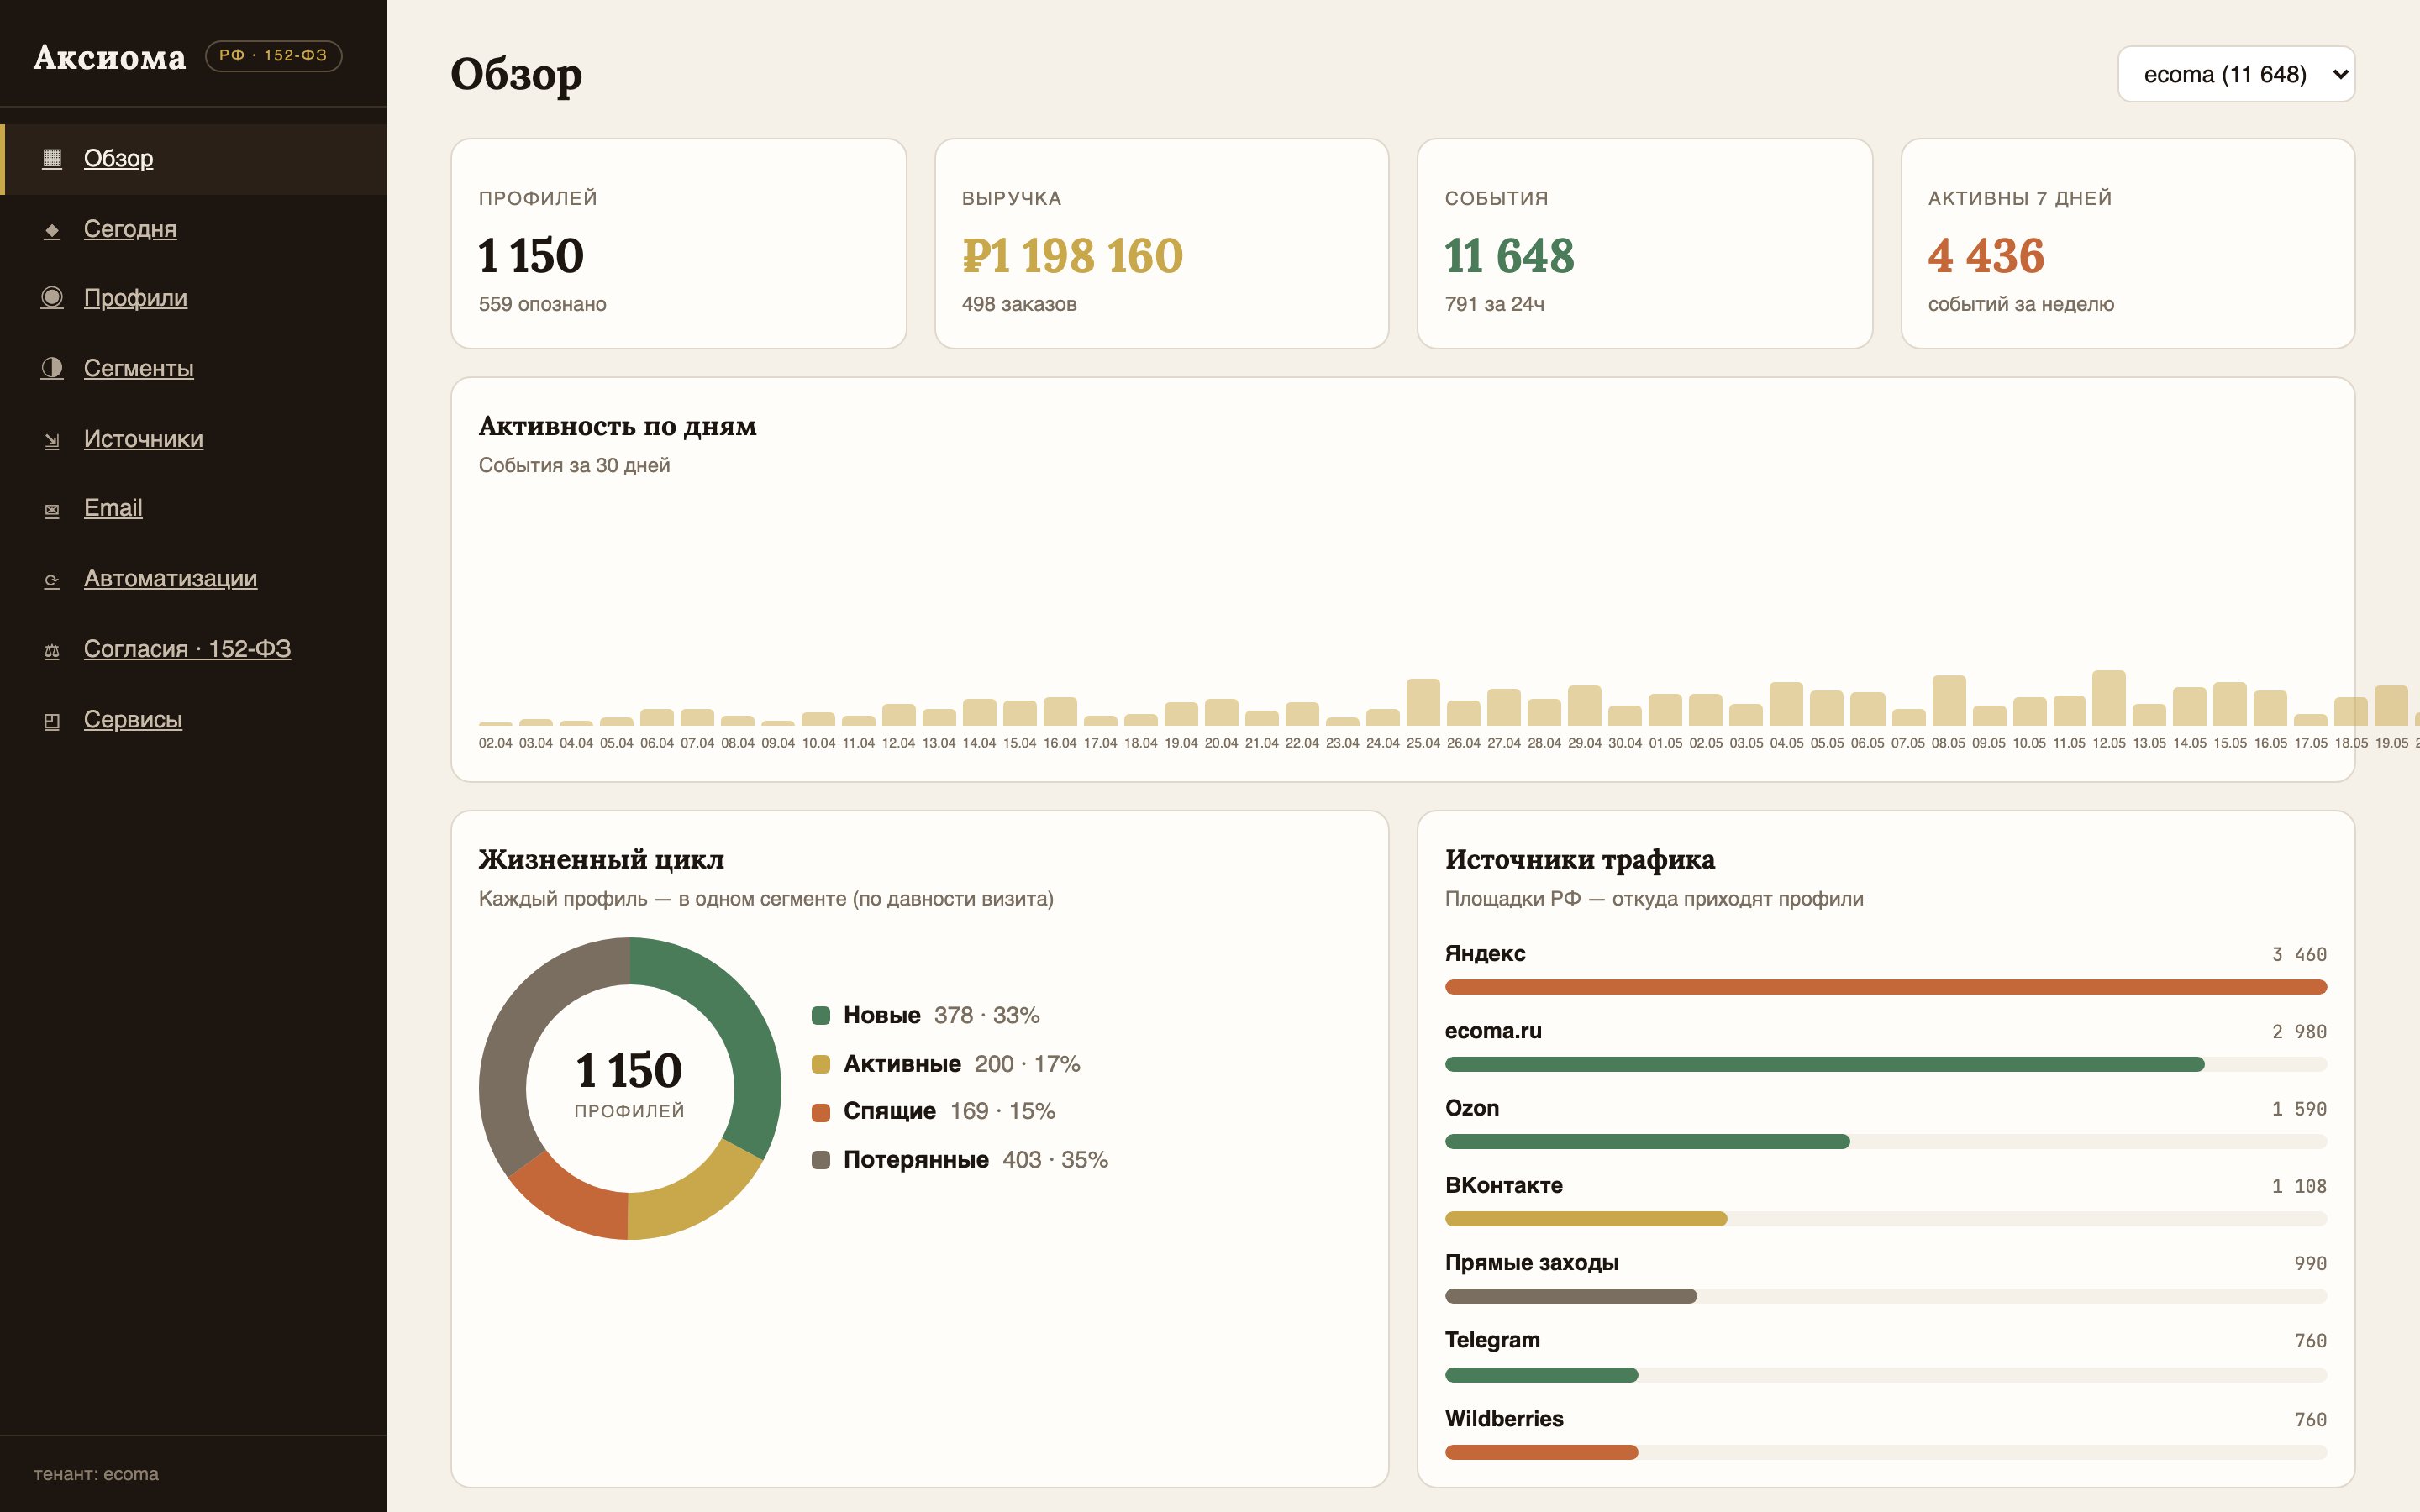Viewport: 2420px width, 1512px height.
Task: Open the Профили section
Action: pos(135,298)
